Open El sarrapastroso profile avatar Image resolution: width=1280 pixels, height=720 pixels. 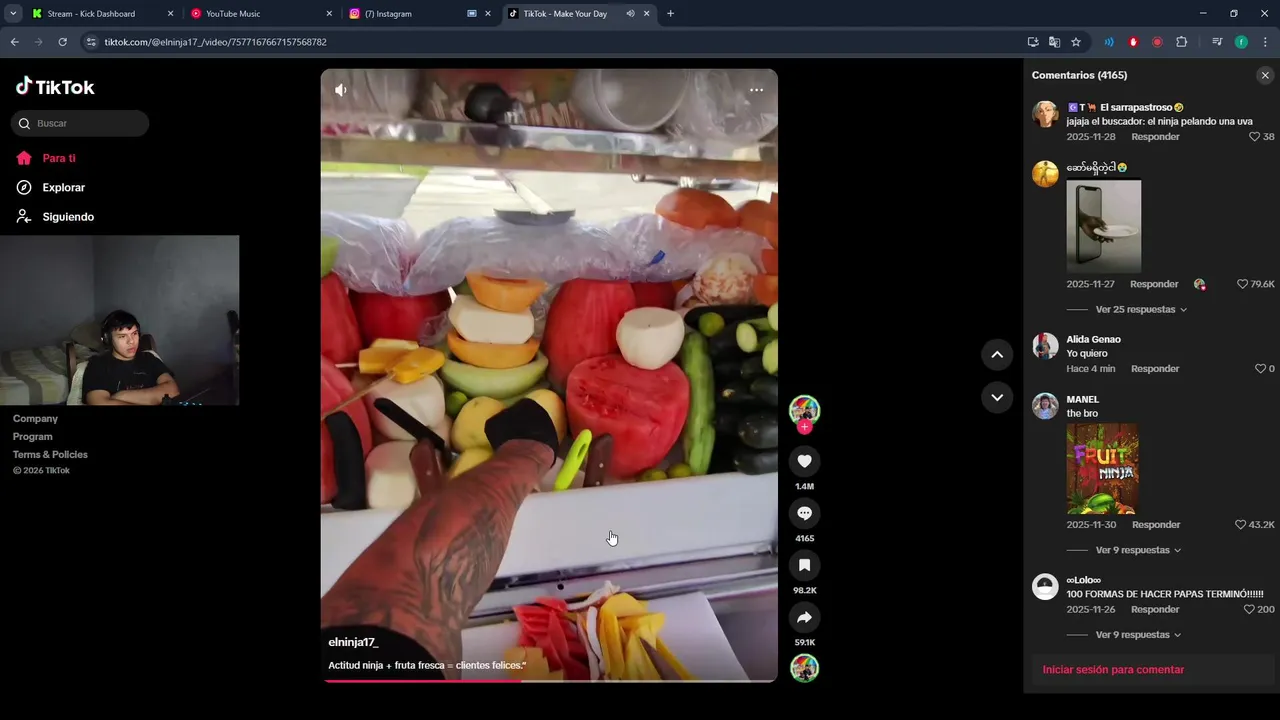point(1045,114)
